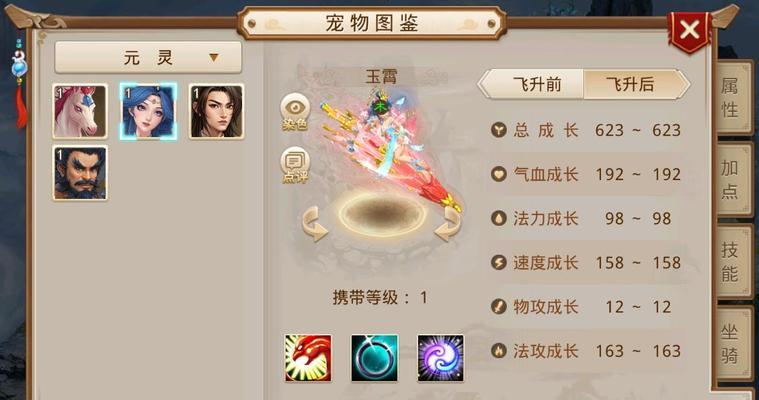Open the 点评 comment bubble icon
Image resolution: width=759 pixels, height=400 pixels.
tap(294, 165)
